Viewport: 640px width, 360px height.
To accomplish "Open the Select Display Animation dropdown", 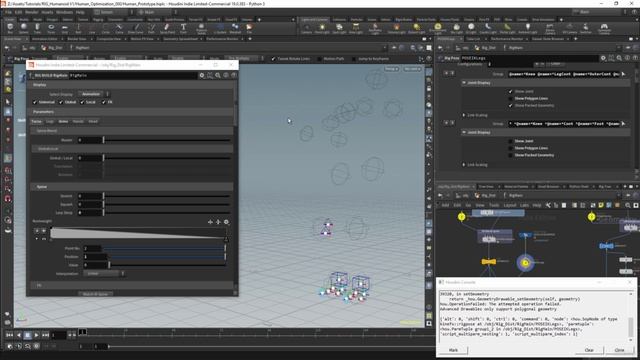I will 94,94.
